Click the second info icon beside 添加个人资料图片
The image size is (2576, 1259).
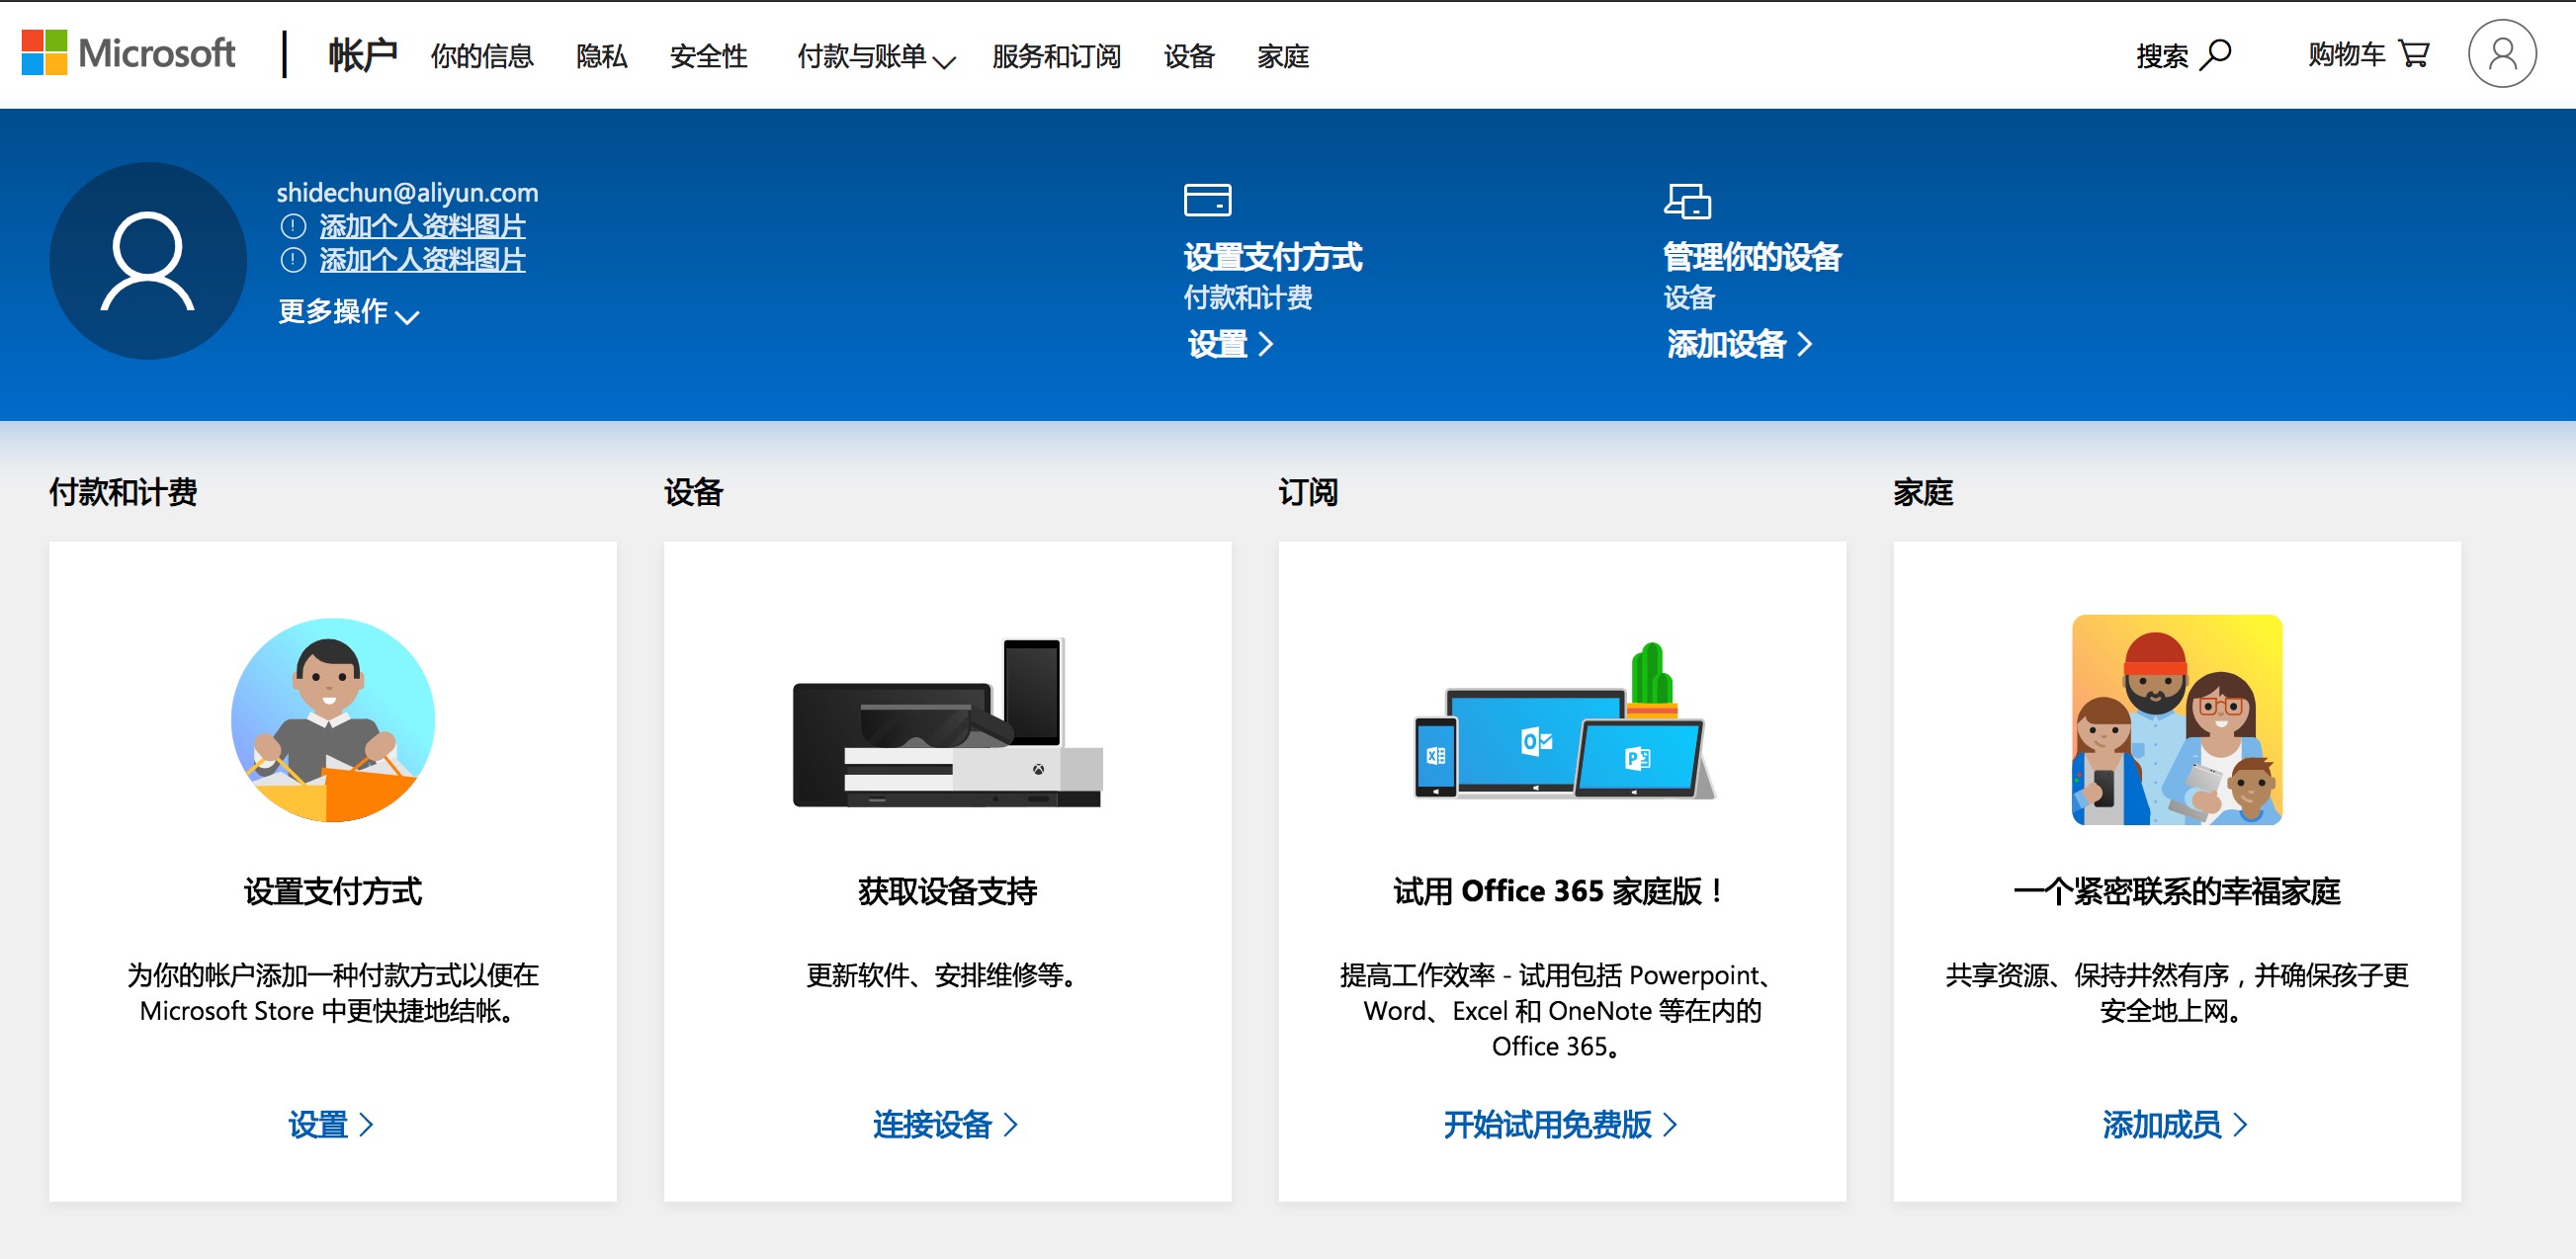293,261
